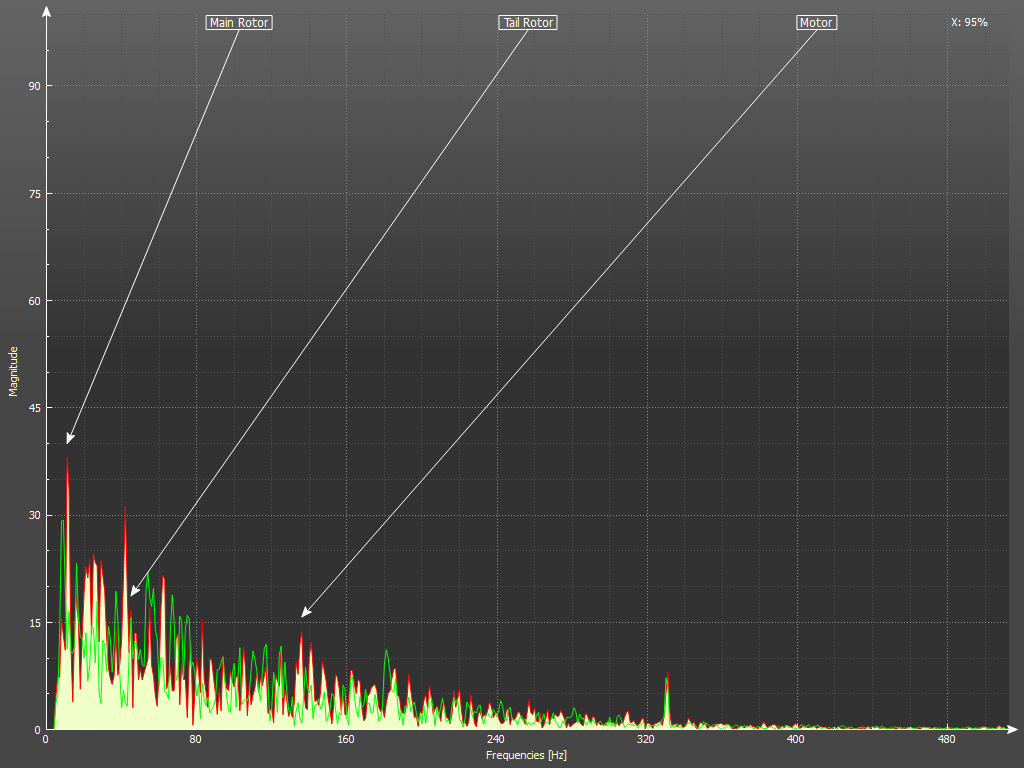The height and width of the screenshot is (768, 1024).
Task: Click the isolated spike near 330 Hz
Action: (667, 690)
